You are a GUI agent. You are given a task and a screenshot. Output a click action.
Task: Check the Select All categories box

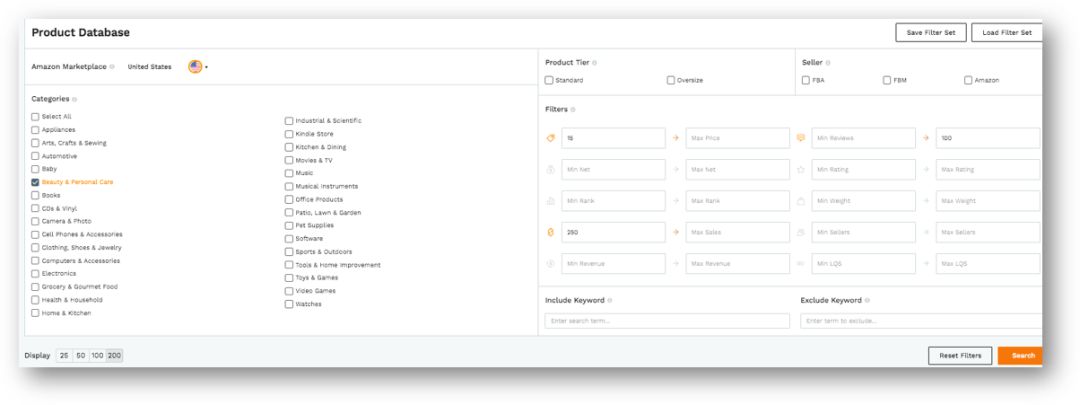(35, 116)
